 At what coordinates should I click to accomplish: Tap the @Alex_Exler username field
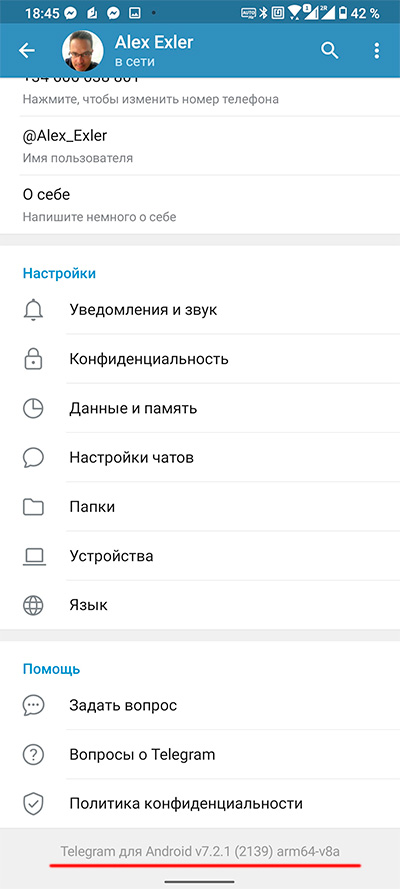(200, 146)
